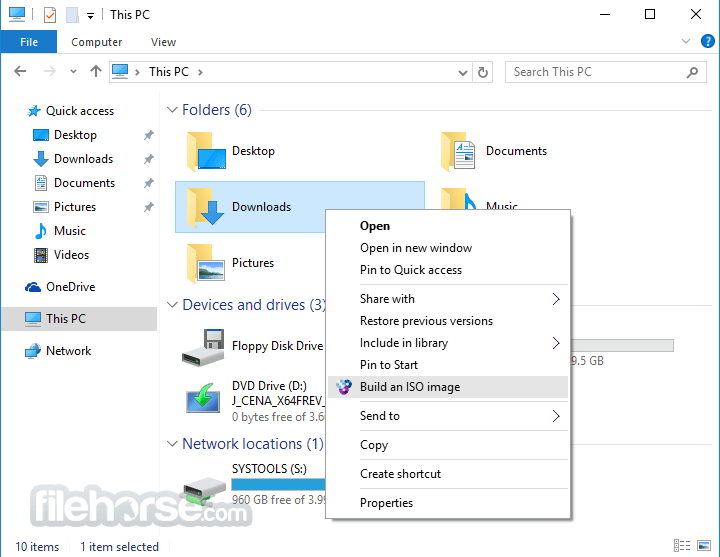This screenshot has height=557, width=720.
Task: Select Network in the navigation pane
Action: [57, 351]
